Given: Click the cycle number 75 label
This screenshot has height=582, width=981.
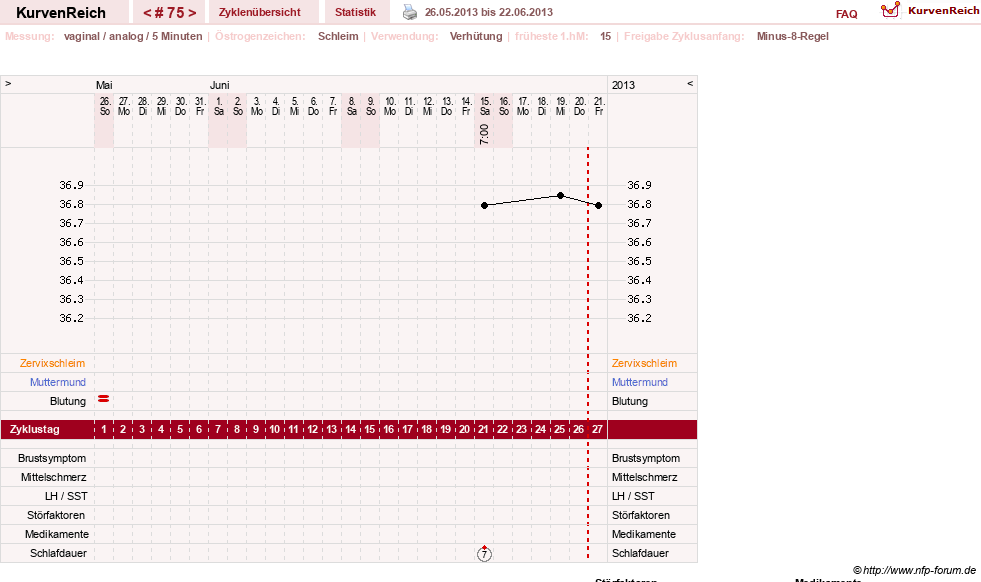Looking at the screenshot, I should coord(170,13).
